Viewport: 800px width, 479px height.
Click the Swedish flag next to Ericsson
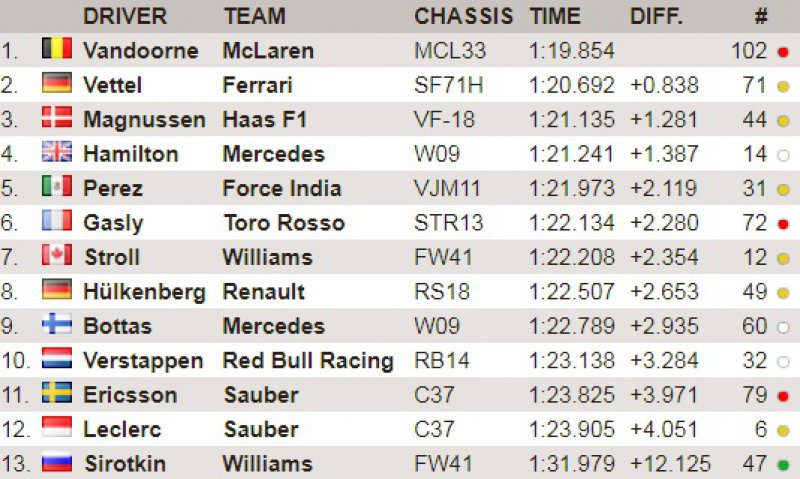click(x=56, y=394)
